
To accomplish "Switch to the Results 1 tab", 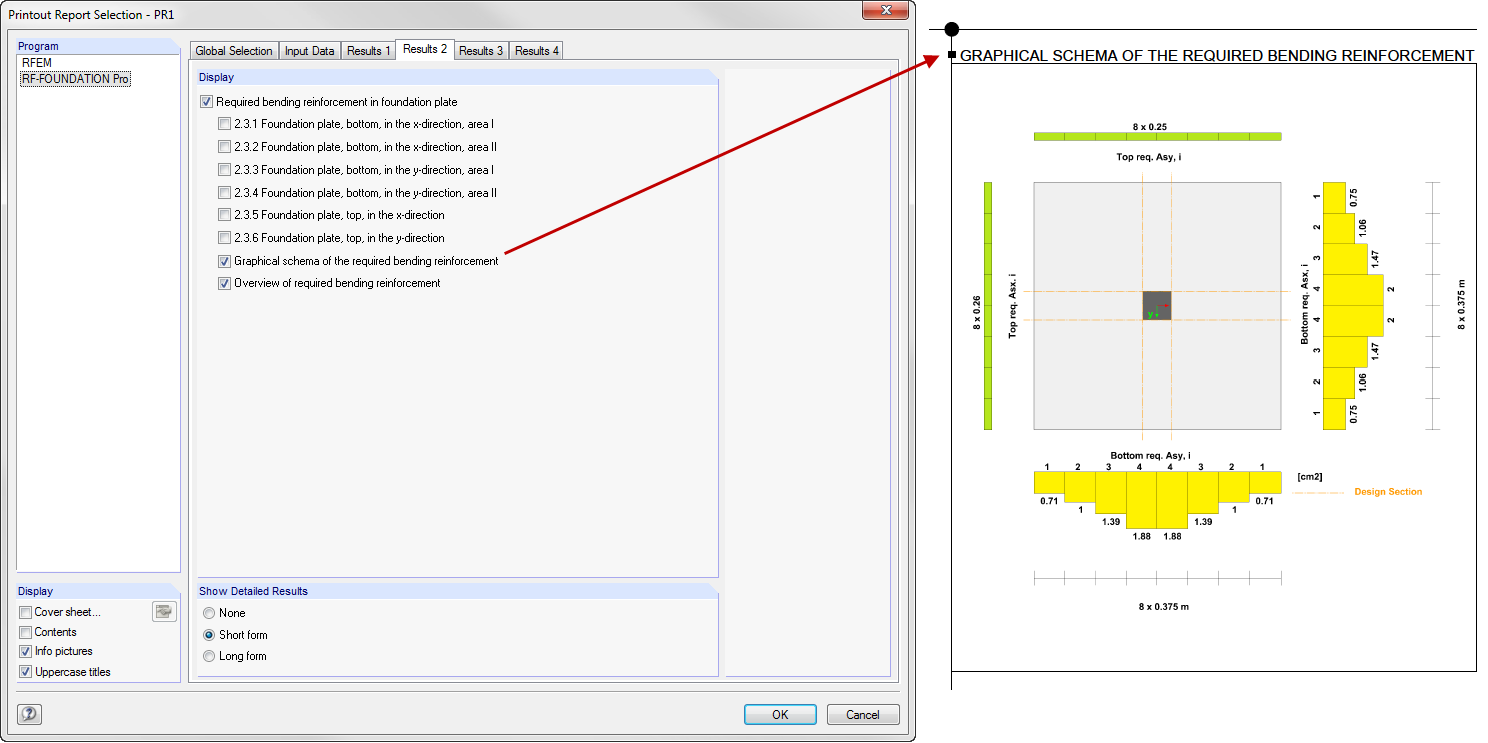I will (368, 50).
